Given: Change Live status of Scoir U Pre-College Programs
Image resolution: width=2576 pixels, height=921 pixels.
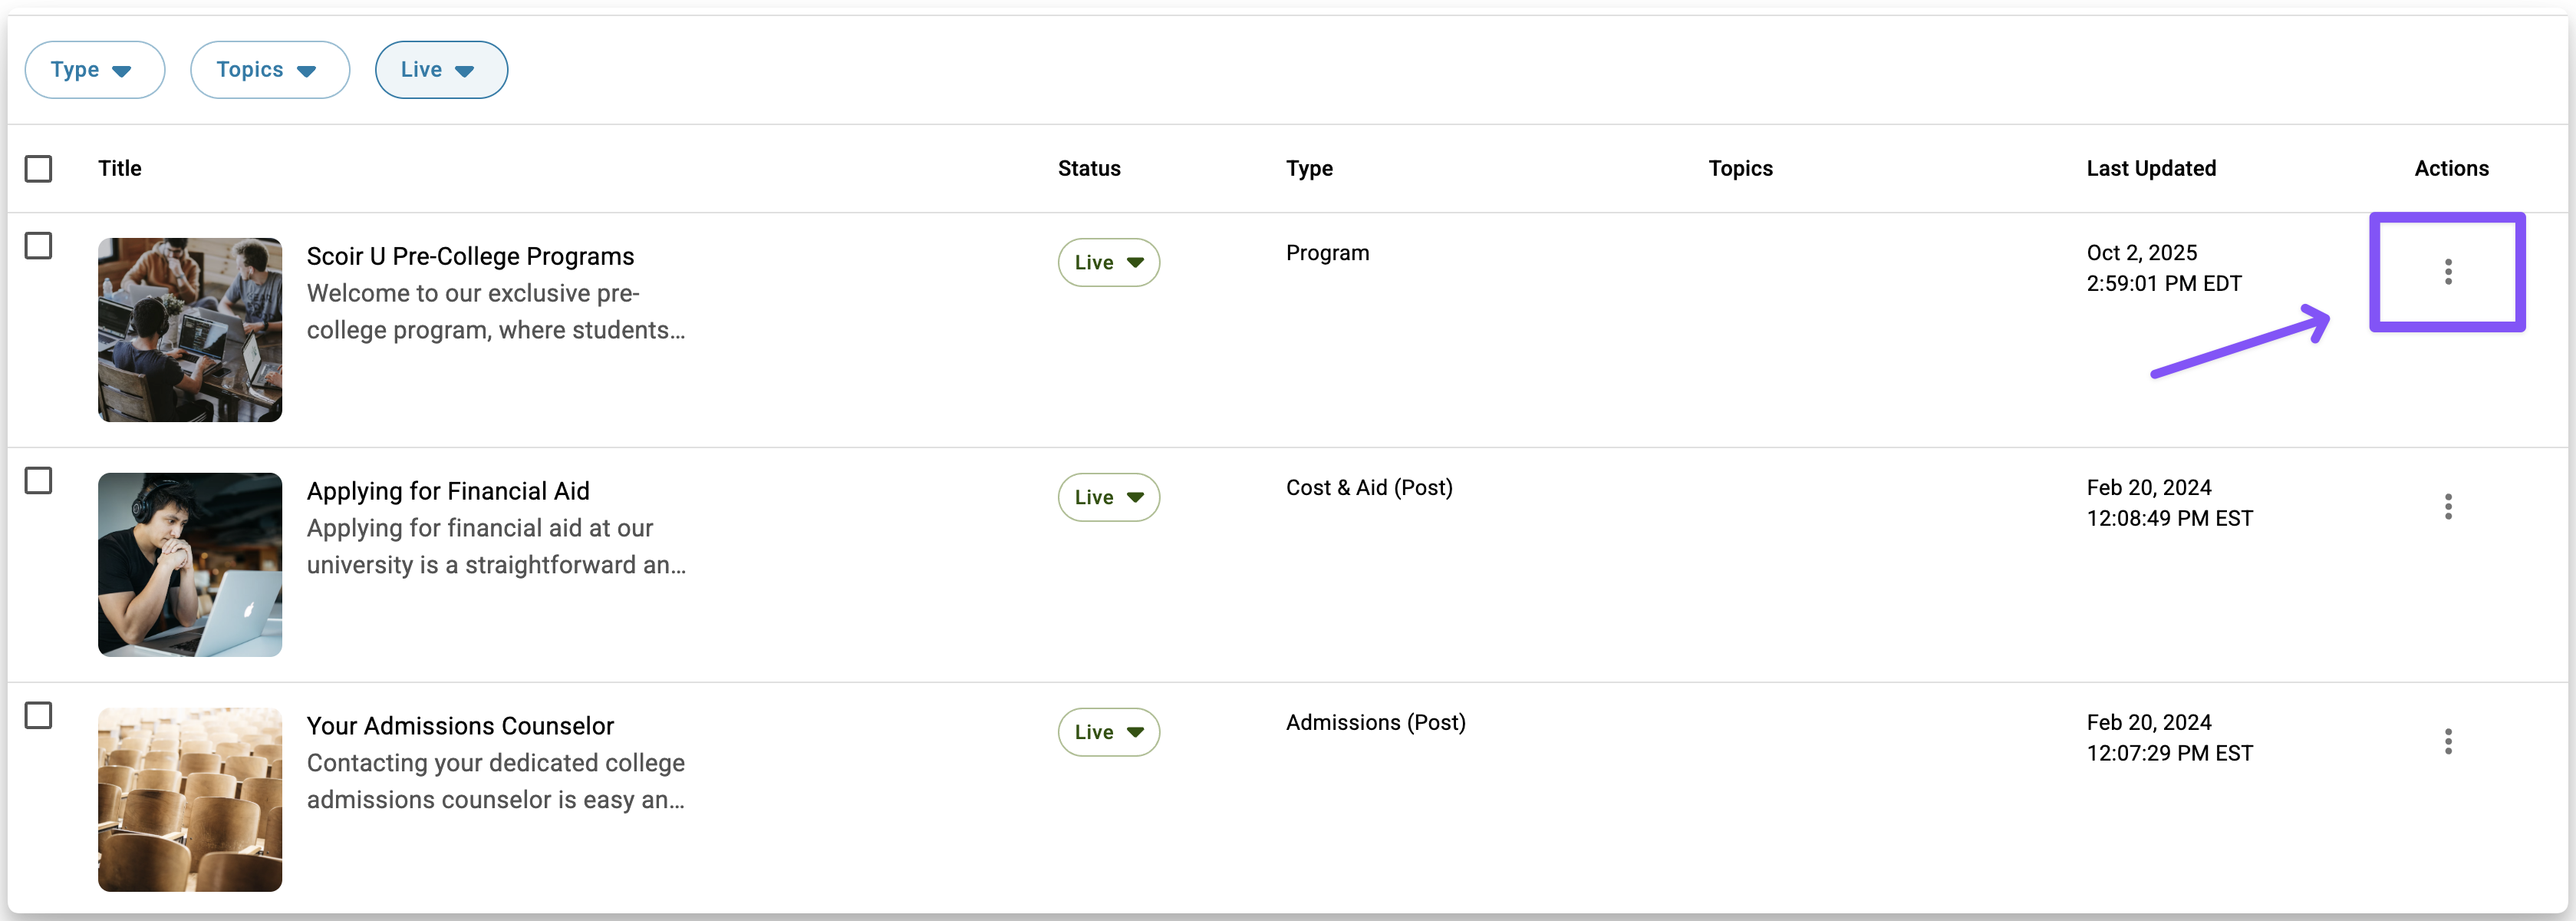Looking at the screenshot, I should [x=1108, y=263].
